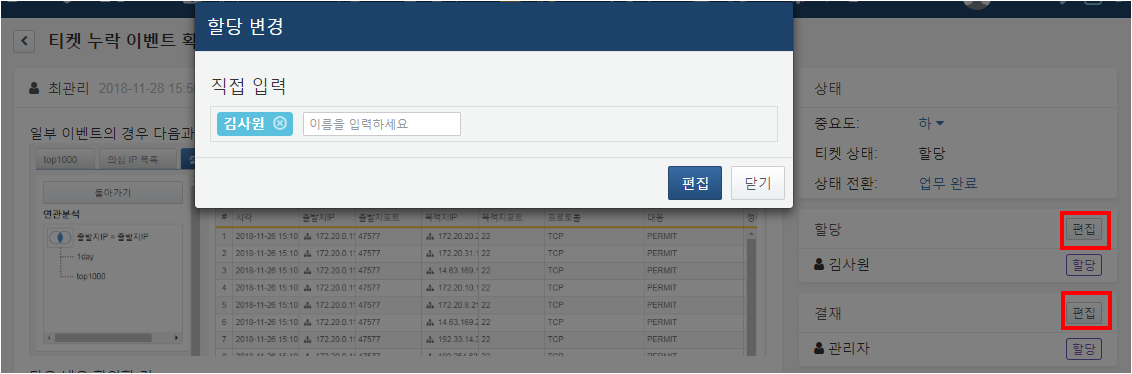Image resolution: width=1132 pixels, height=374 pixels.
Task: Click the 할당 button next to 관리자
Action: click(x=1084, y=349)
